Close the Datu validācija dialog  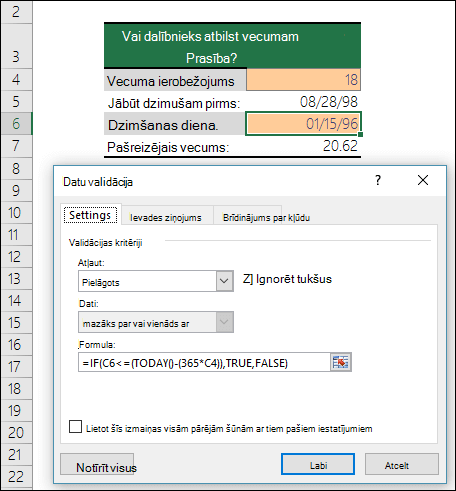tap(423, 180)
